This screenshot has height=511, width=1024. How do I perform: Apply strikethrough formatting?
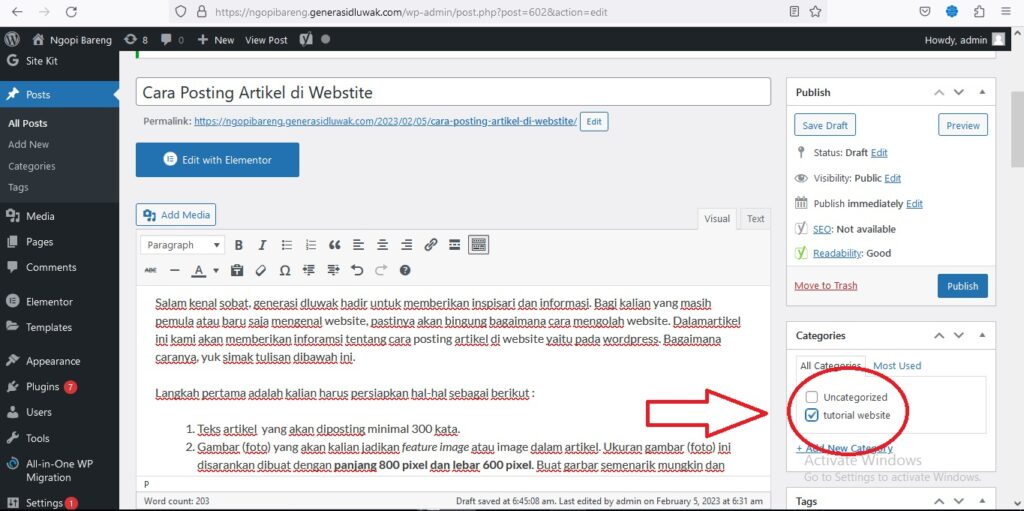click(x=151, y=270)
